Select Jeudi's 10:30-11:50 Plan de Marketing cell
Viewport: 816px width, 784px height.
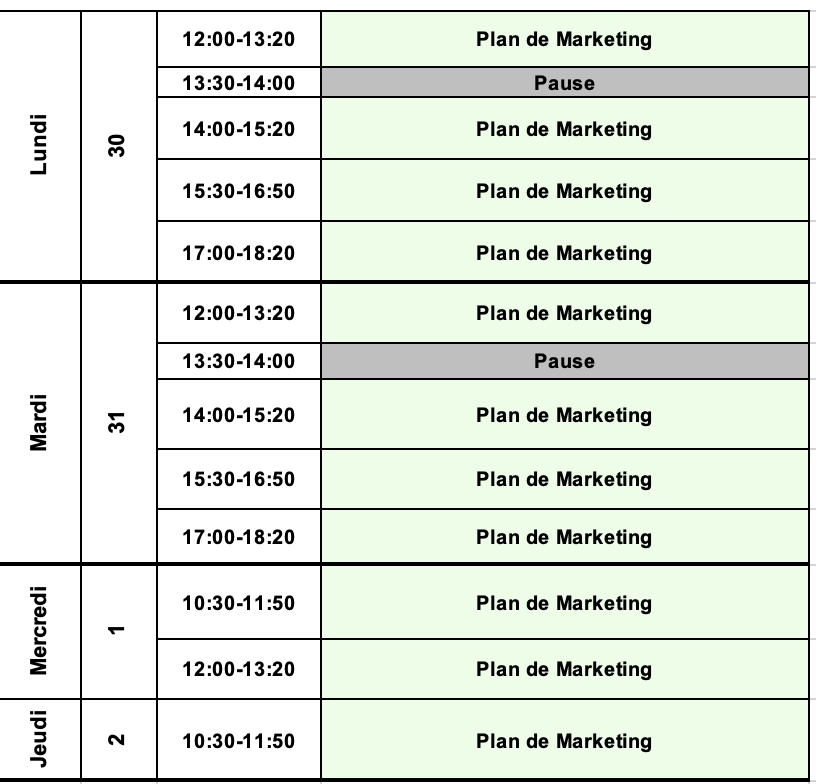point(565,739)
